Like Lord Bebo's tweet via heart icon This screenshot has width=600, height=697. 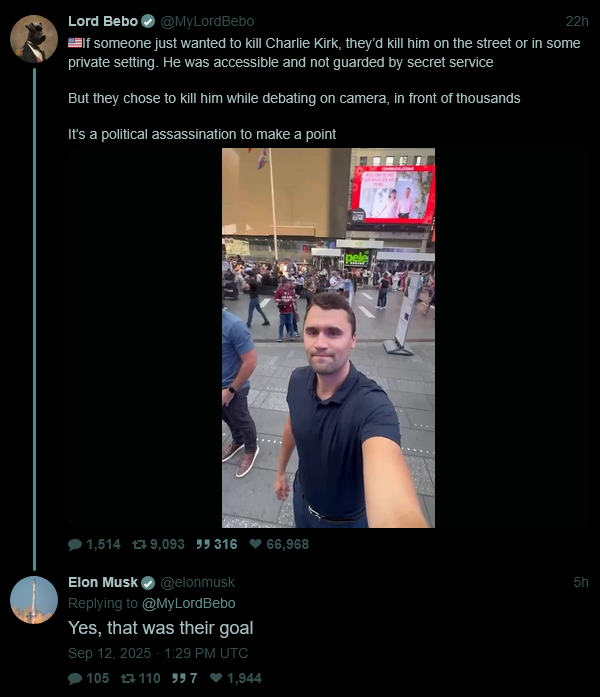click(256, 544)
